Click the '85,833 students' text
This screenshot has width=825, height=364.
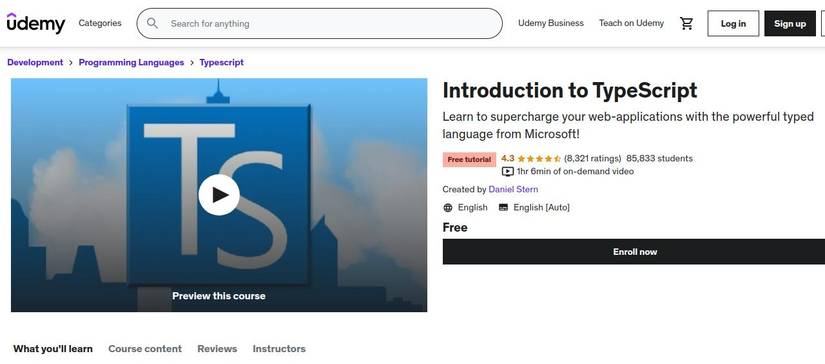(x=660, y=158)
